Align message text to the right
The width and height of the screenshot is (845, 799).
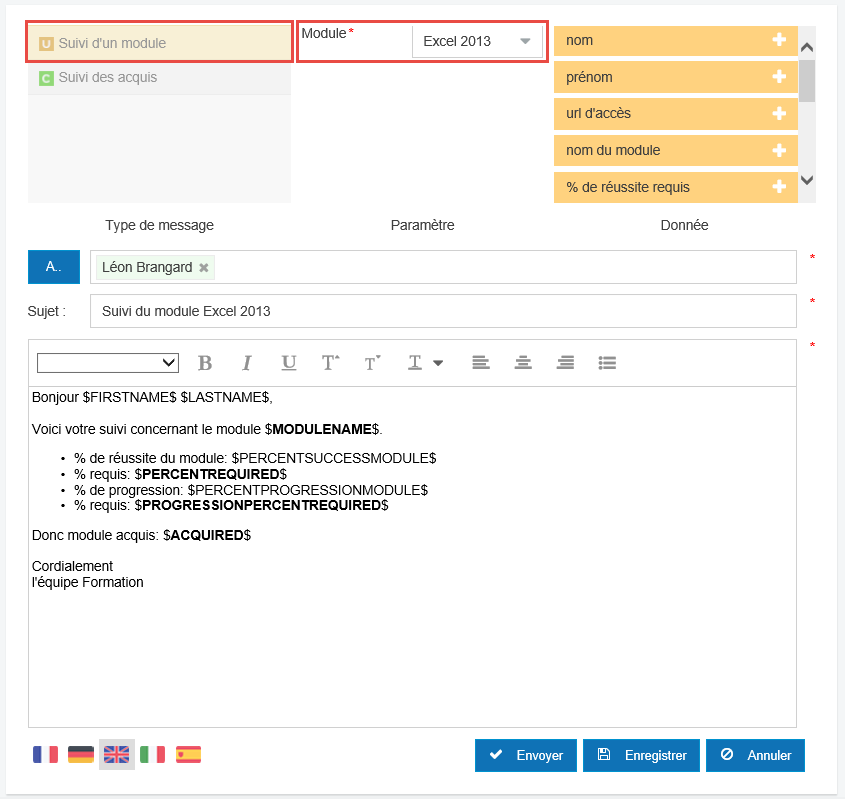(x=565, y=362)
